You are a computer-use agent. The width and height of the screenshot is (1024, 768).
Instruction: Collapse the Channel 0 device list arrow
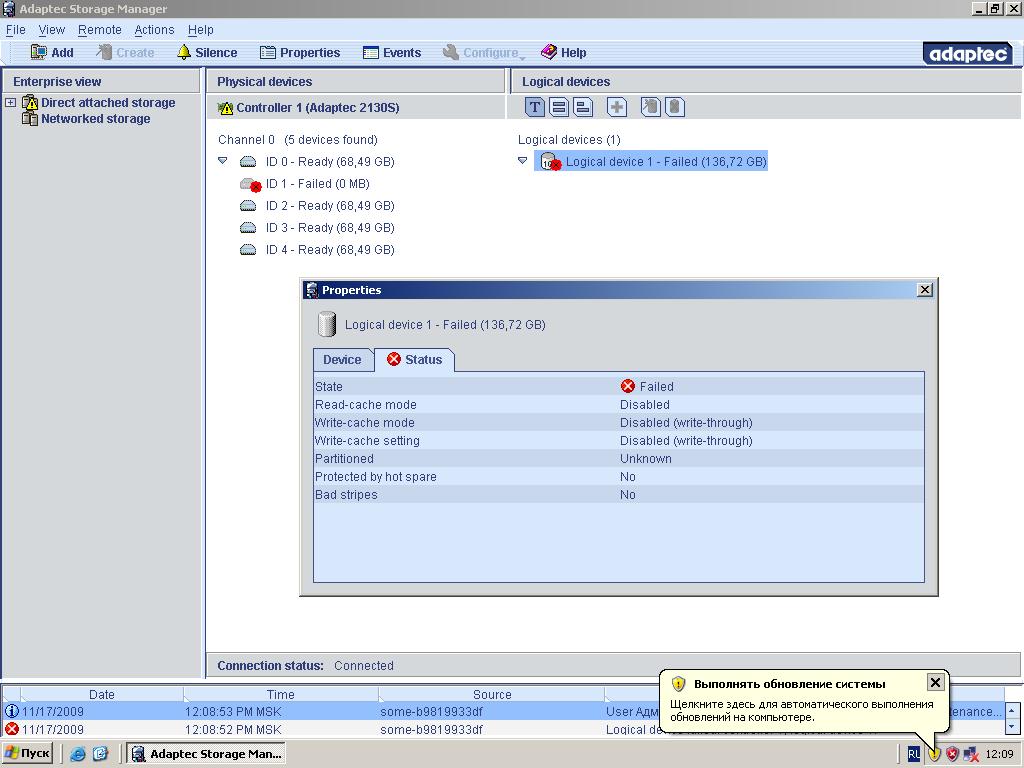pyautogui.click(x=223, y=161)
